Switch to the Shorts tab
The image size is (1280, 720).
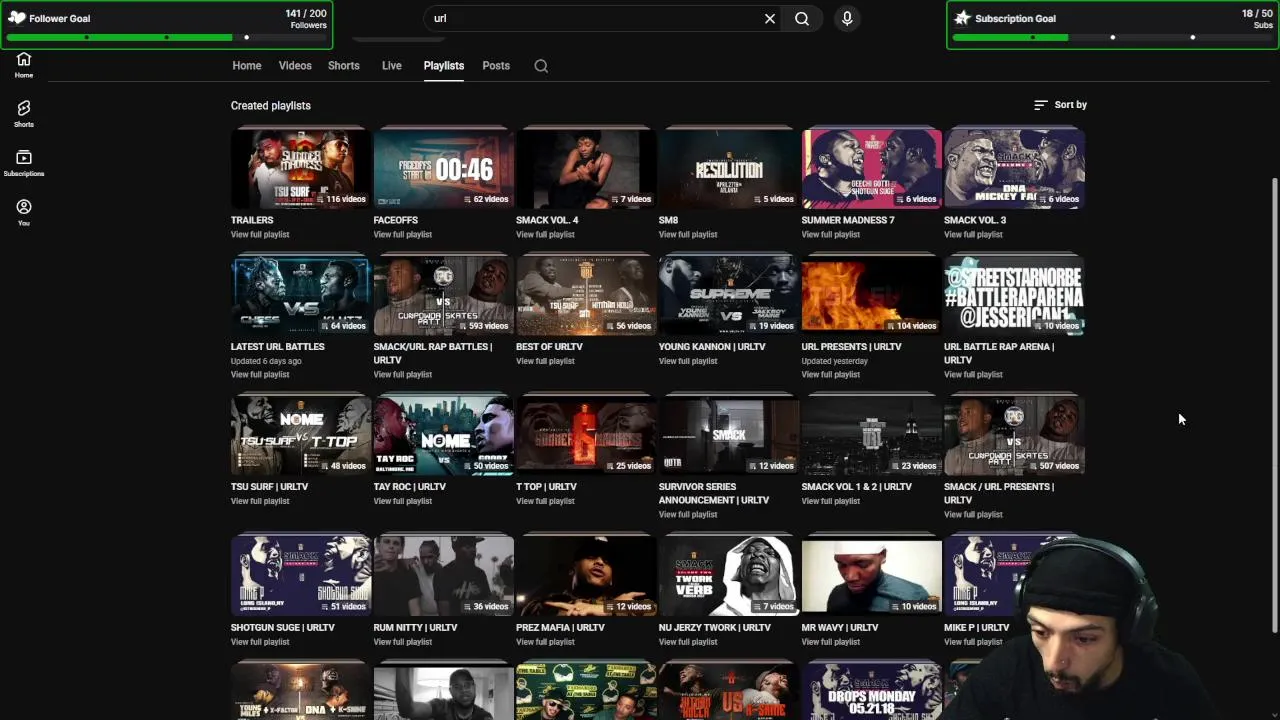tap(344, 66)
